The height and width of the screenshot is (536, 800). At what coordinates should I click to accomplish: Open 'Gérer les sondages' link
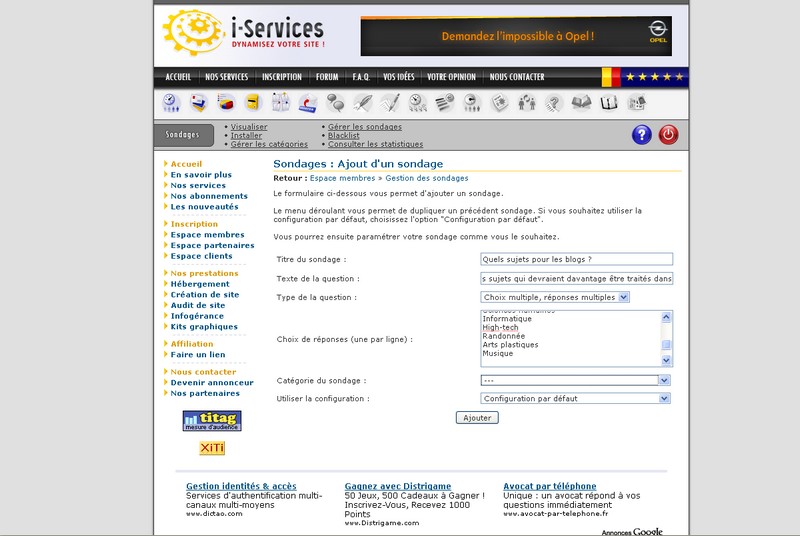click(x=365, y=127)
